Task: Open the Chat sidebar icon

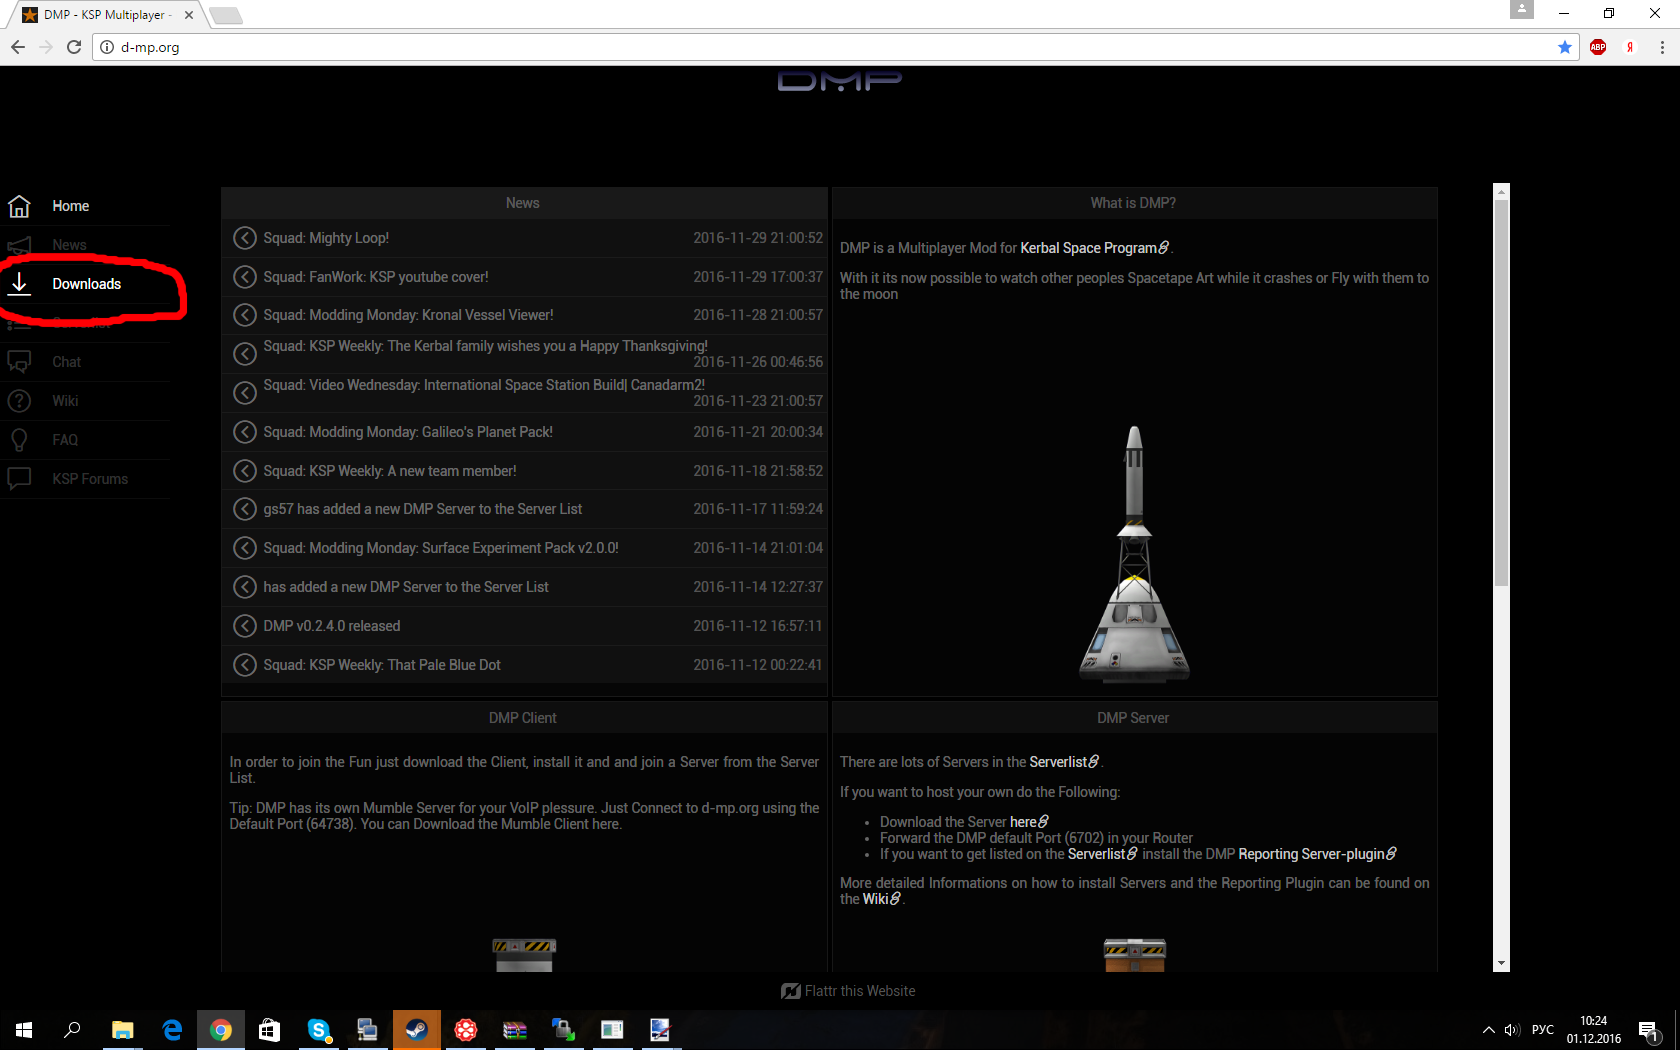Action: (x=19, y=362)
